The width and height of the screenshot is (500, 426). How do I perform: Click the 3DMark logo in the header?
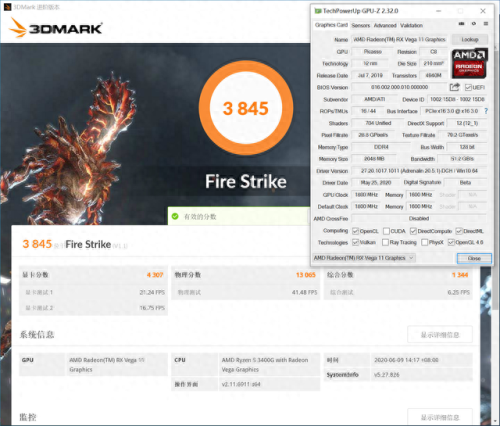click(56, 28)
